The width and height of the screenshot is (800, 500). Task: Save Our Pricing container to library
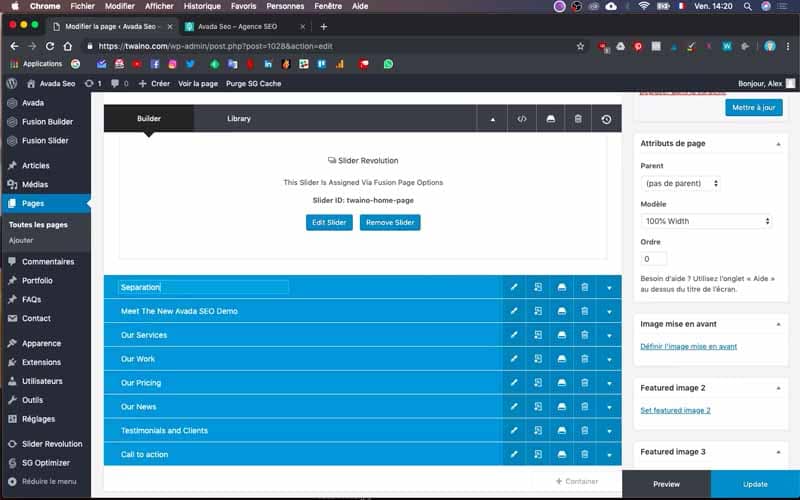[x=561, y=383]
